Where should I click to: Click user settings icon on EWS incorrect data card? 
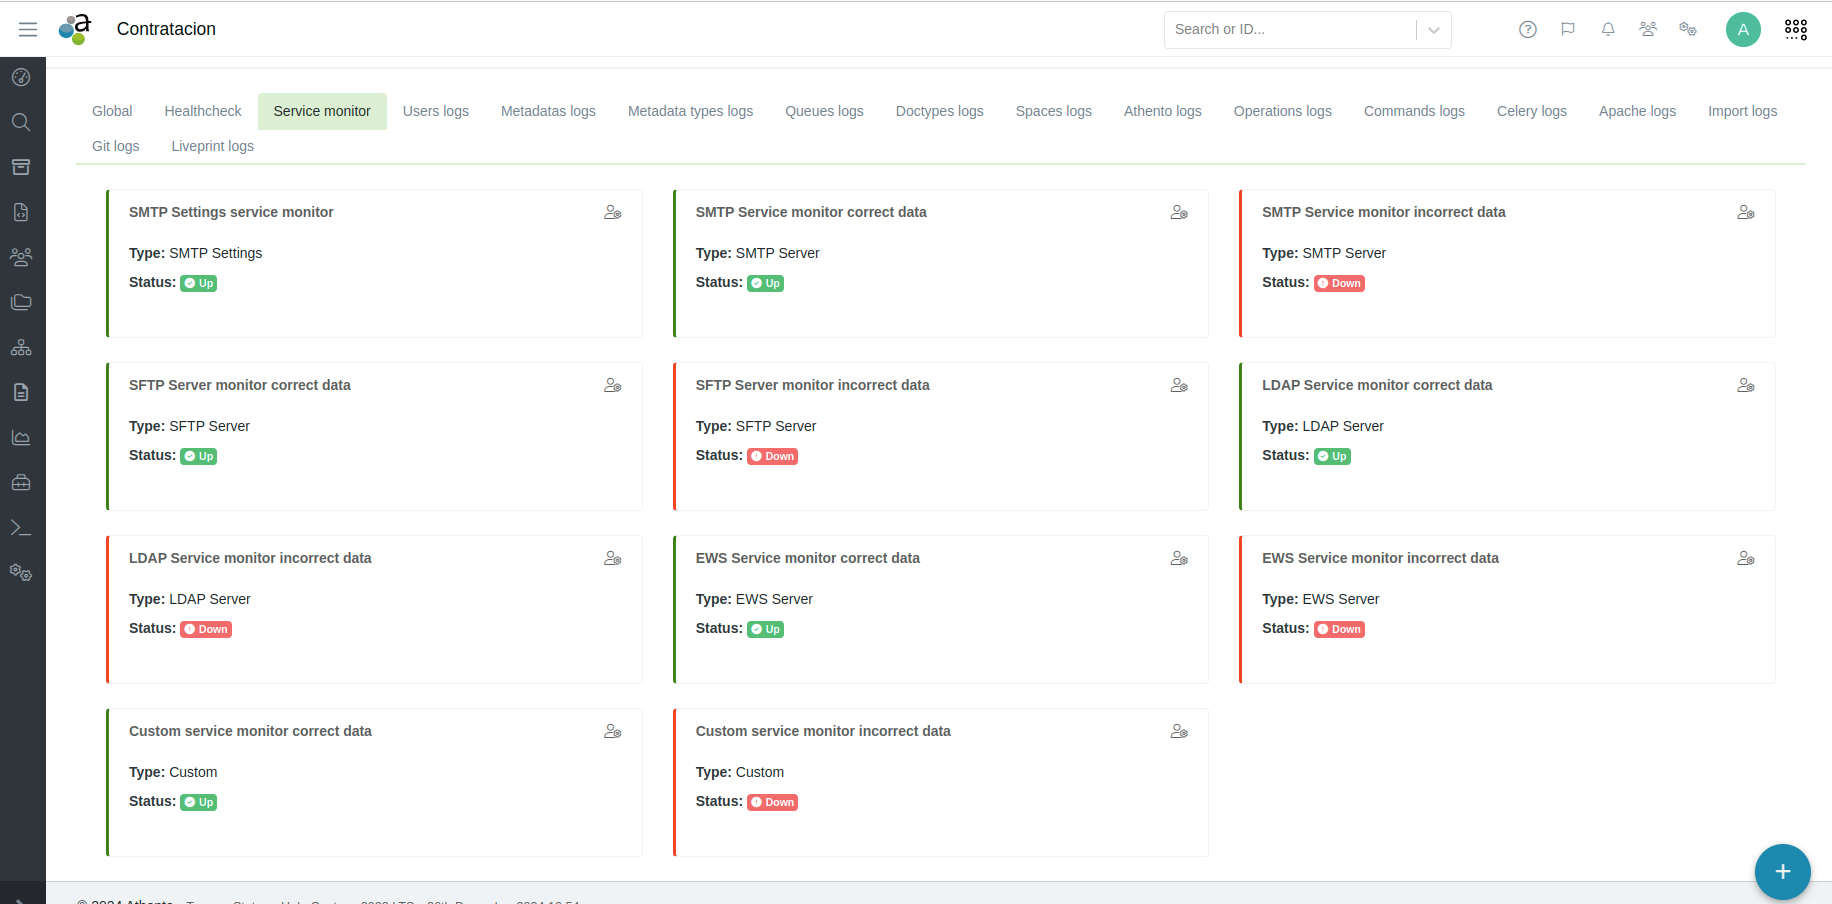[1745, 559]
